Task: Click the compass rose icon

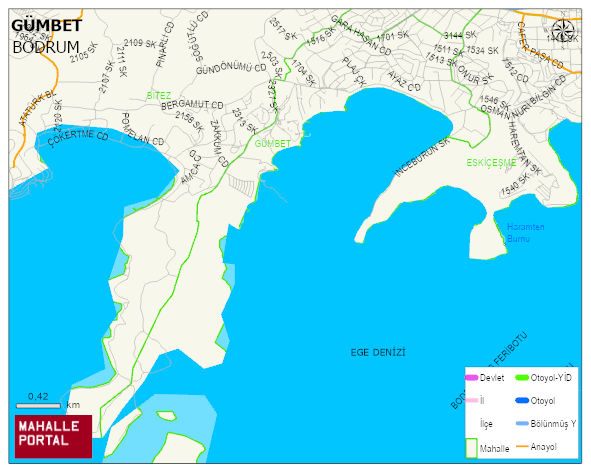Action: coord(562,30)
